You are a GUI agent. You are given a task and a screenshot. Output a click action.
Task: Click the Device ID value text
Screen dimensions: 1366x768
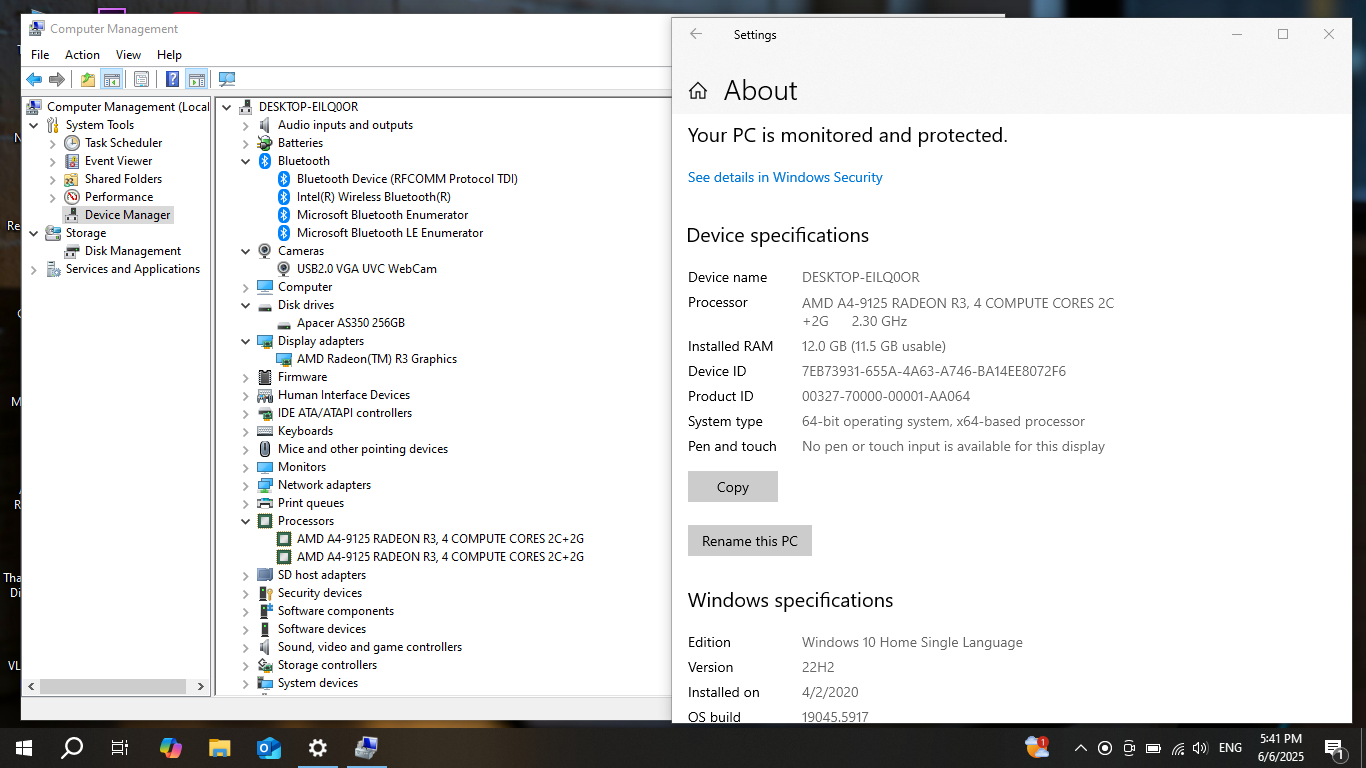point(934,371)
